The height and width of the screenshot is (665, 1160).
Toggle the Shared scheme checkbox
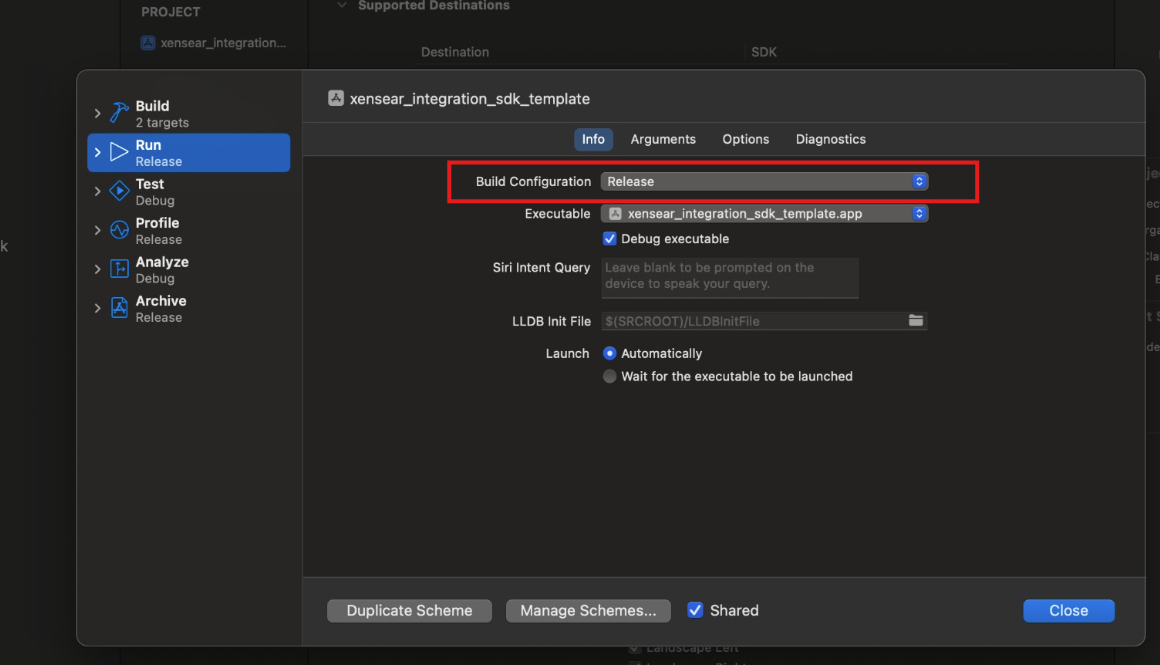(695, 610)
